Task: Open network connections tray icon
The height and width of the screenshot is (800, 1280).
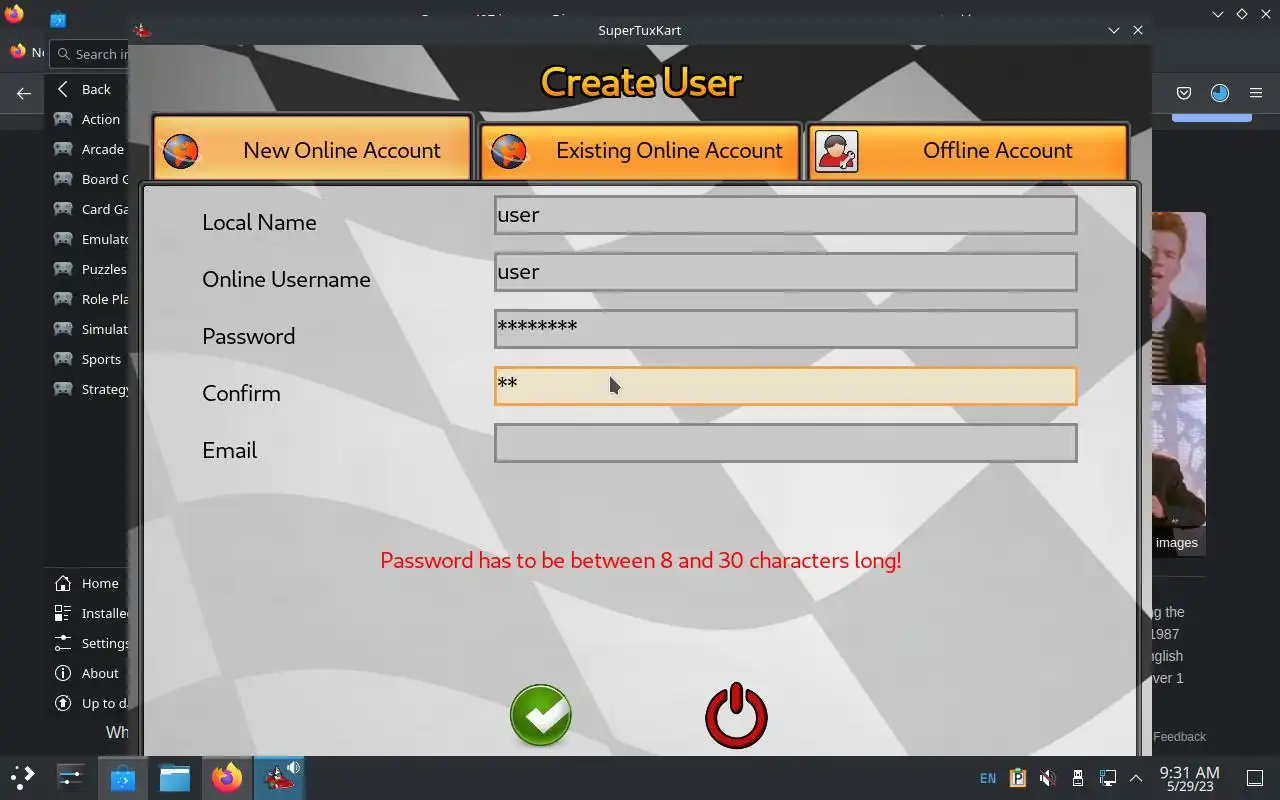Action: (1107, 778)
